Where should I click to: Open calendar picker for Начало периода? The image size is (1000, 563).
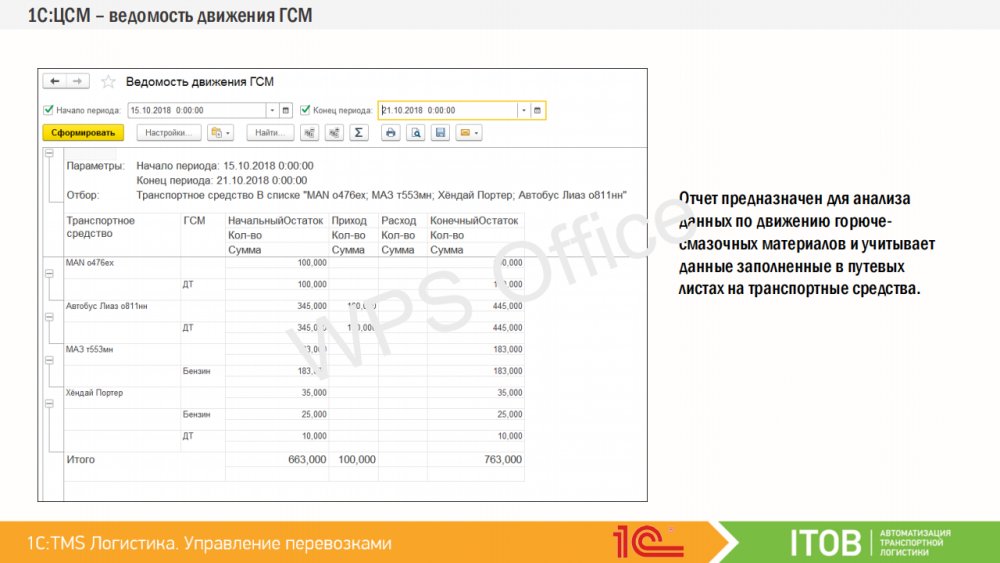pos(286,110)
